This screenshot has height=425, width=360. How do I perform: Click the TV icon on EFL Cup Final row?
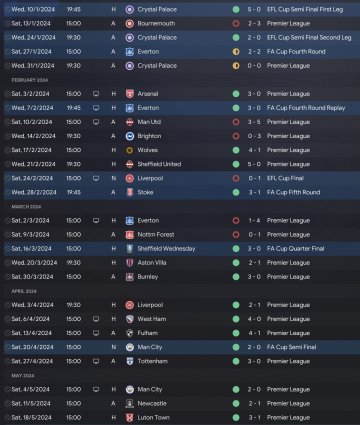click(96, 178)
